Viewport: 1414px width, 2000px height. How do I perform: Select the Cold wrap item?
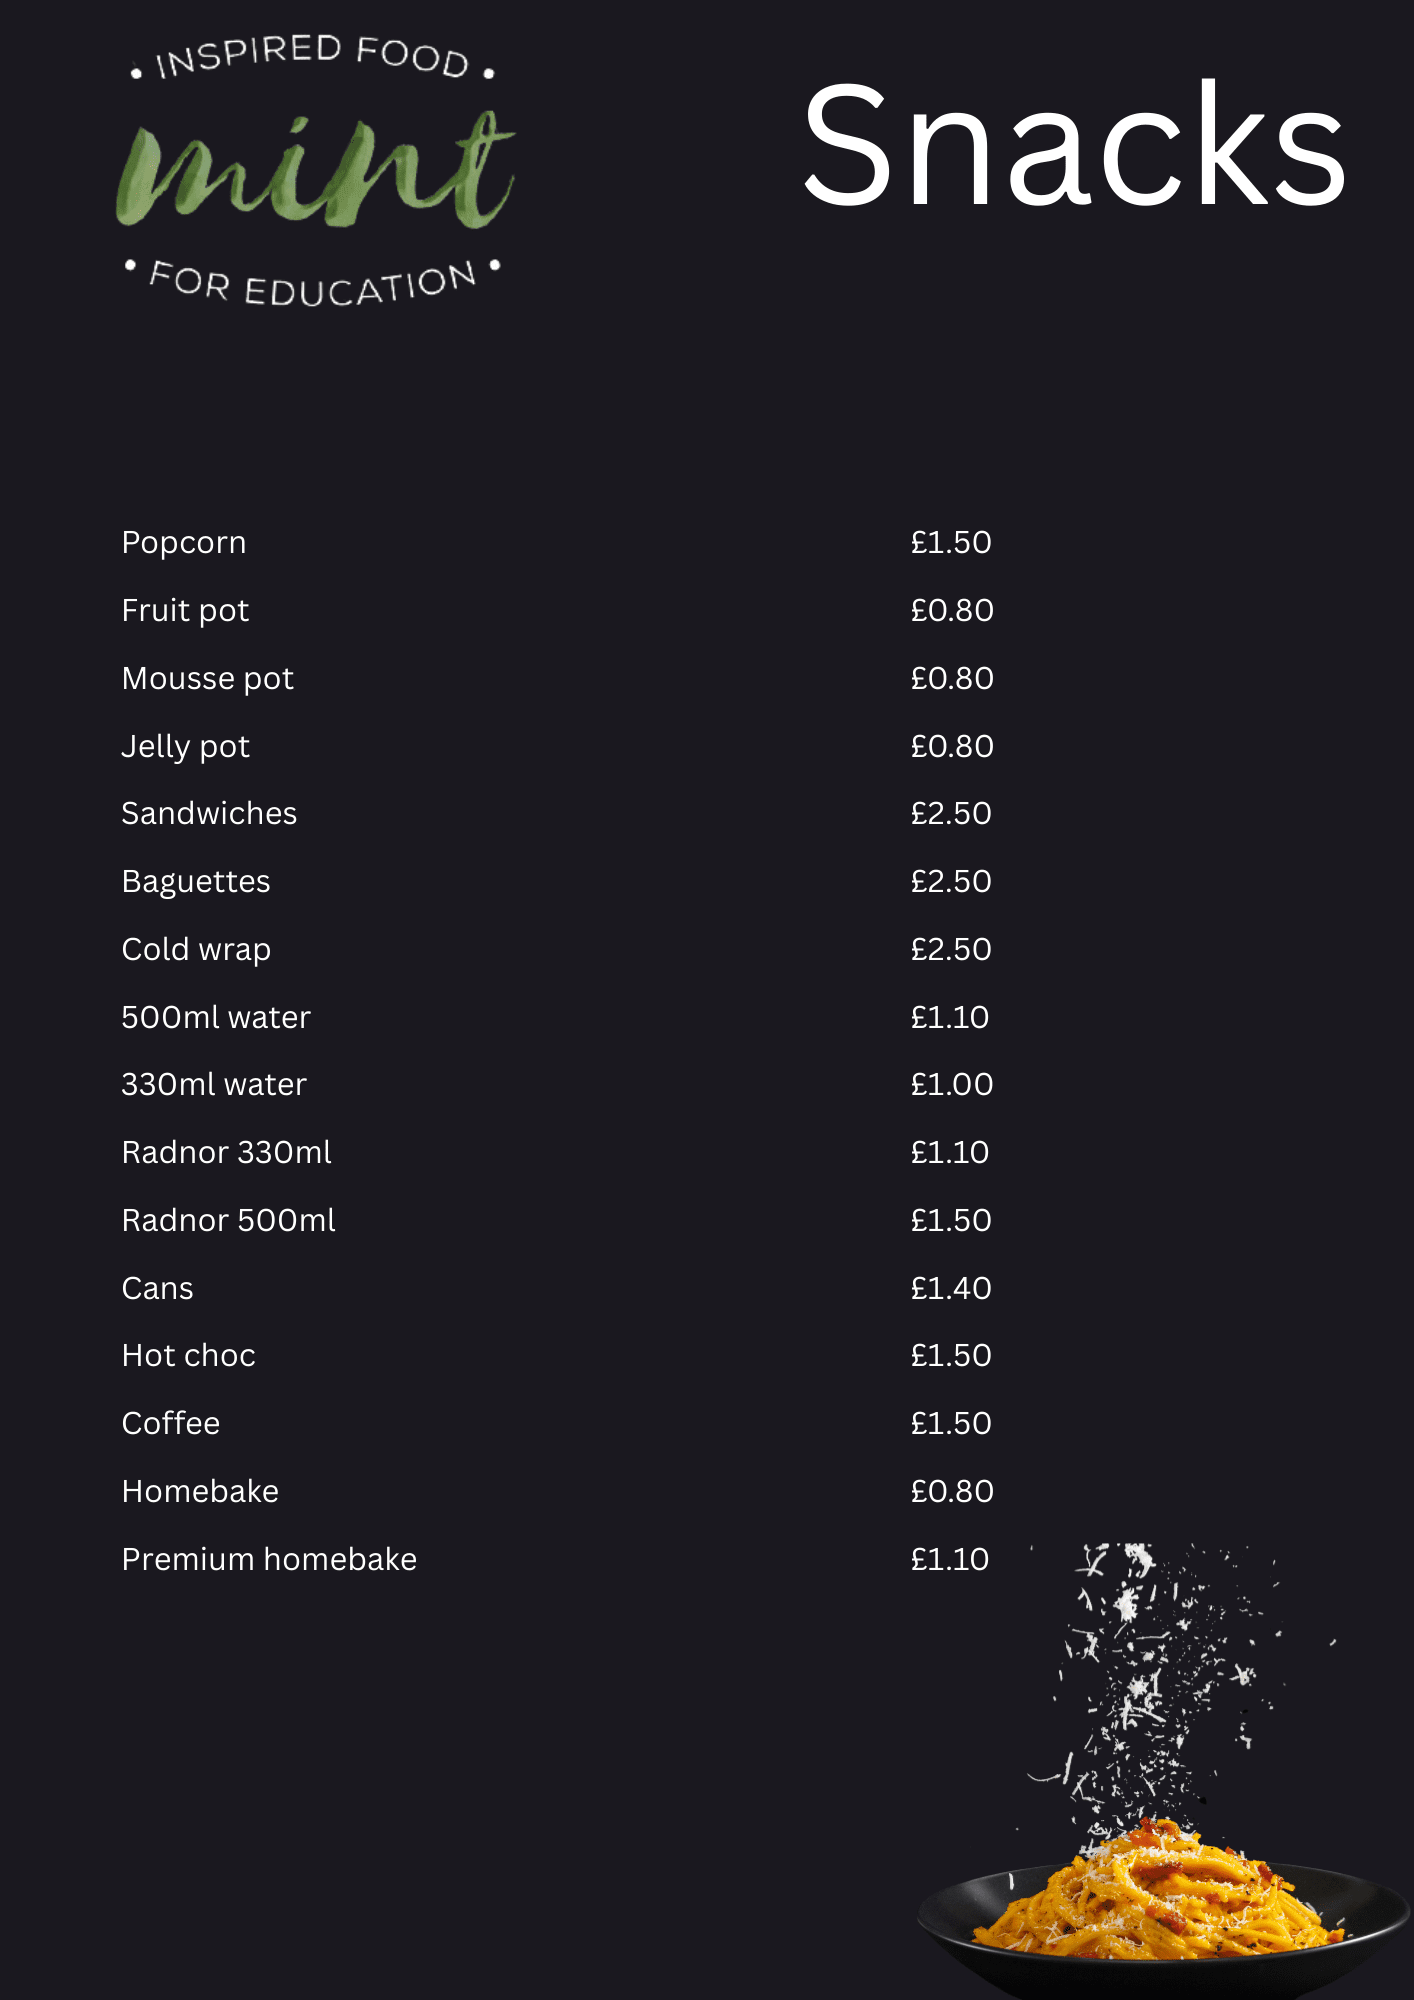click(x=196, y=950)
